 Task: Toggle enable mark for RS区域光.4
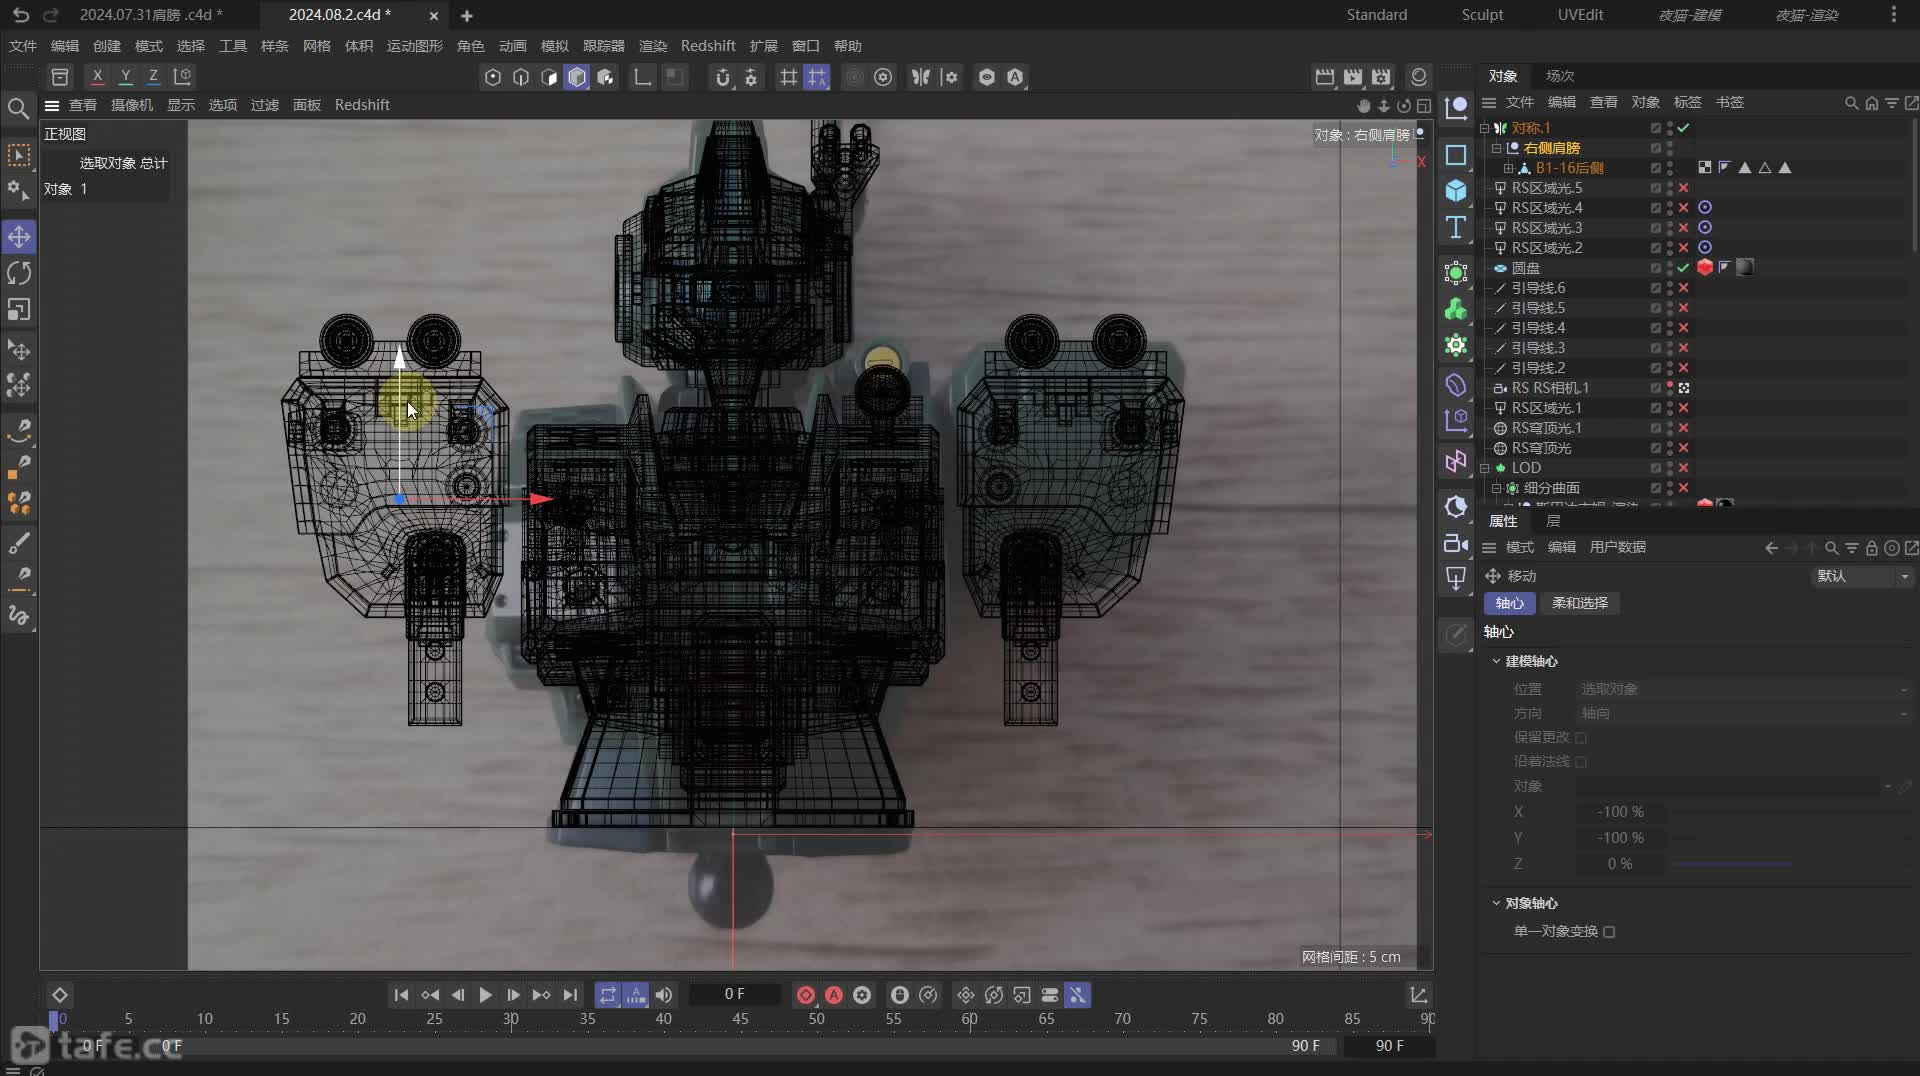coord(1684,208)
